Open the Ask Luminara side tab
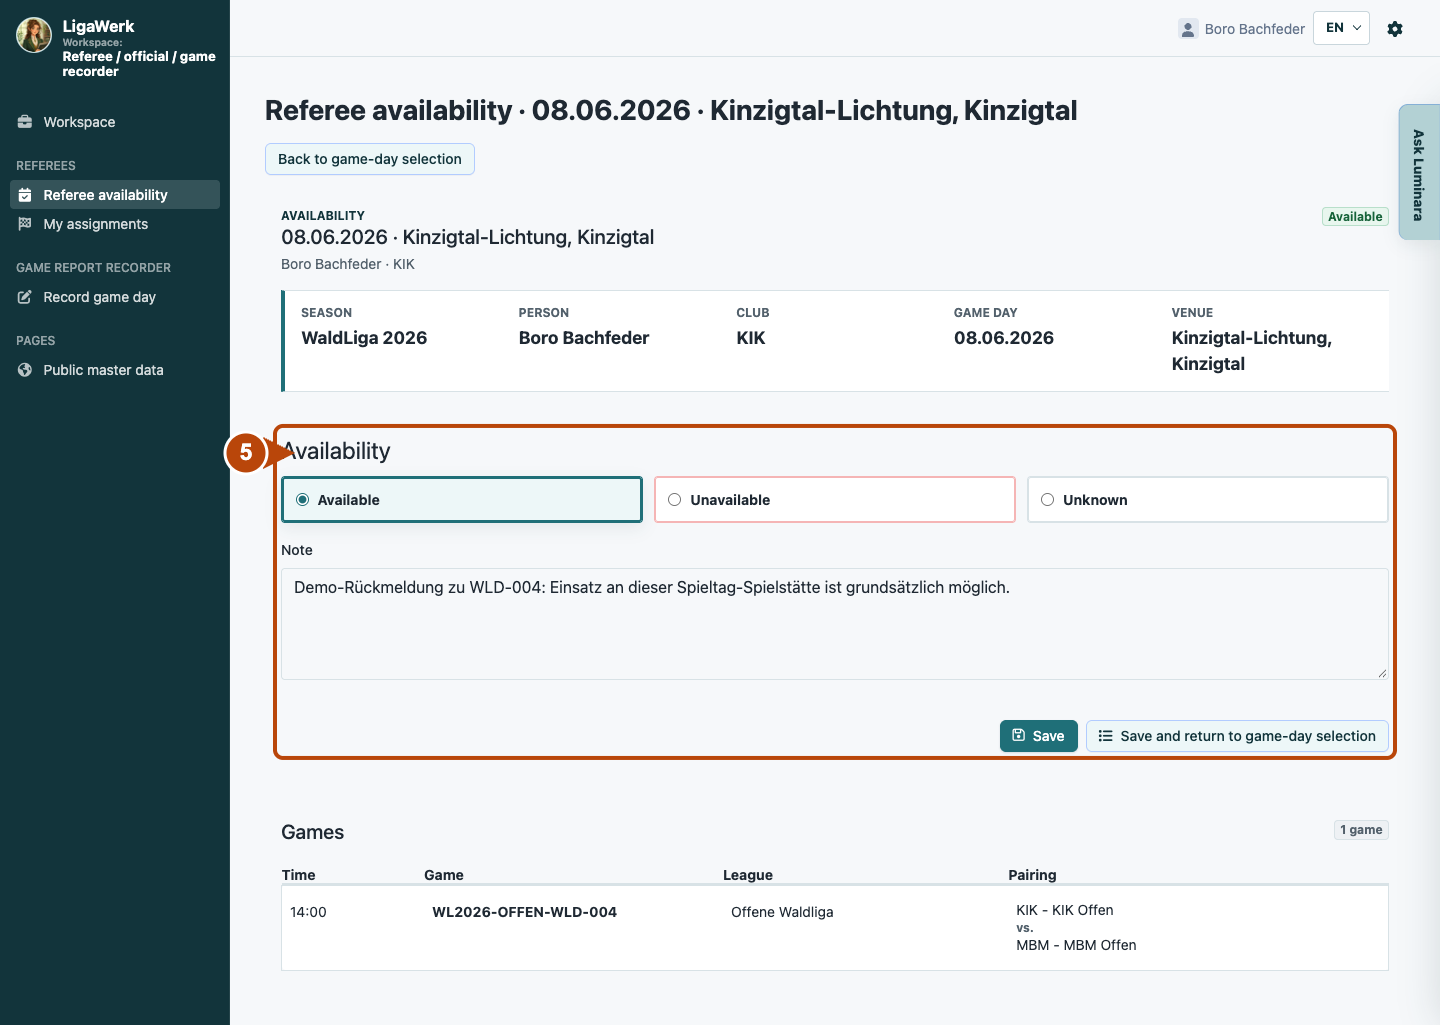Image resolution: width=1440 pixels, height=1025 pixels. [x=1419, y=172]
